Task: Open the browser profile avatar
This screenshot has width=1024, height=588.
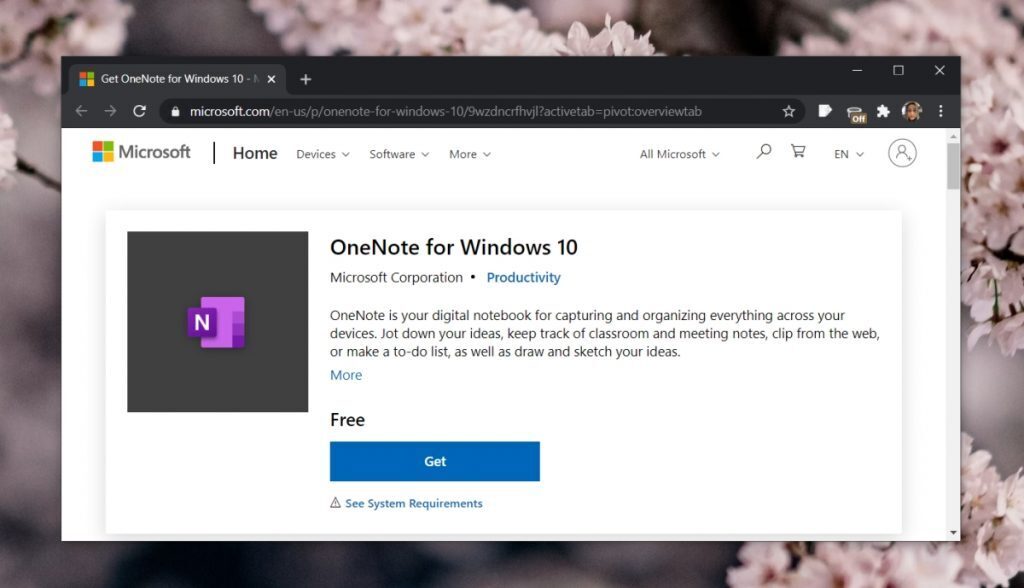Action: (912, 111)
